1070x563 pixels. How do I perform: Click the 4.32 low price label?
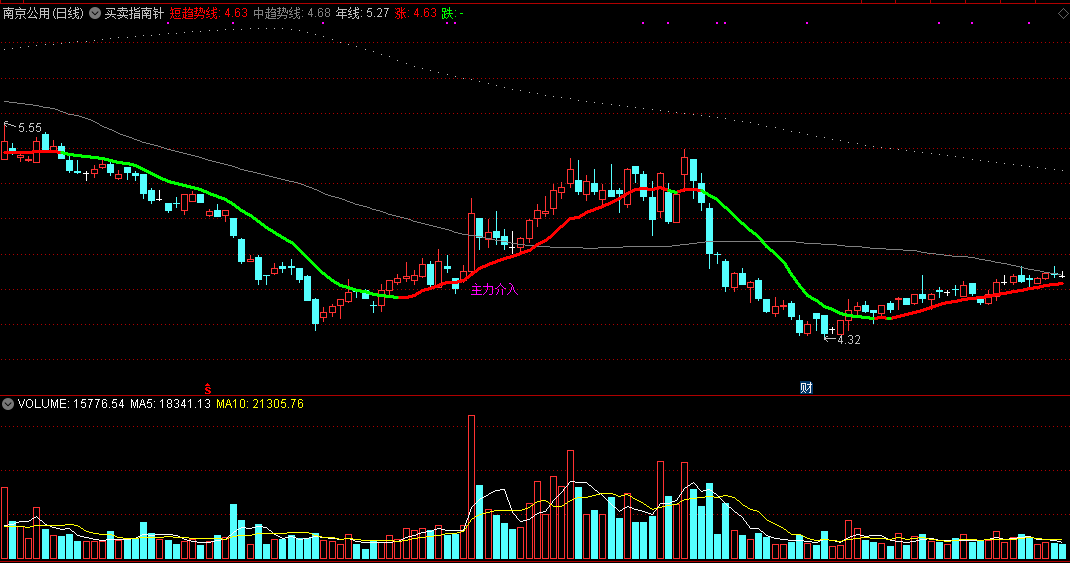click(x=849, y=340)
